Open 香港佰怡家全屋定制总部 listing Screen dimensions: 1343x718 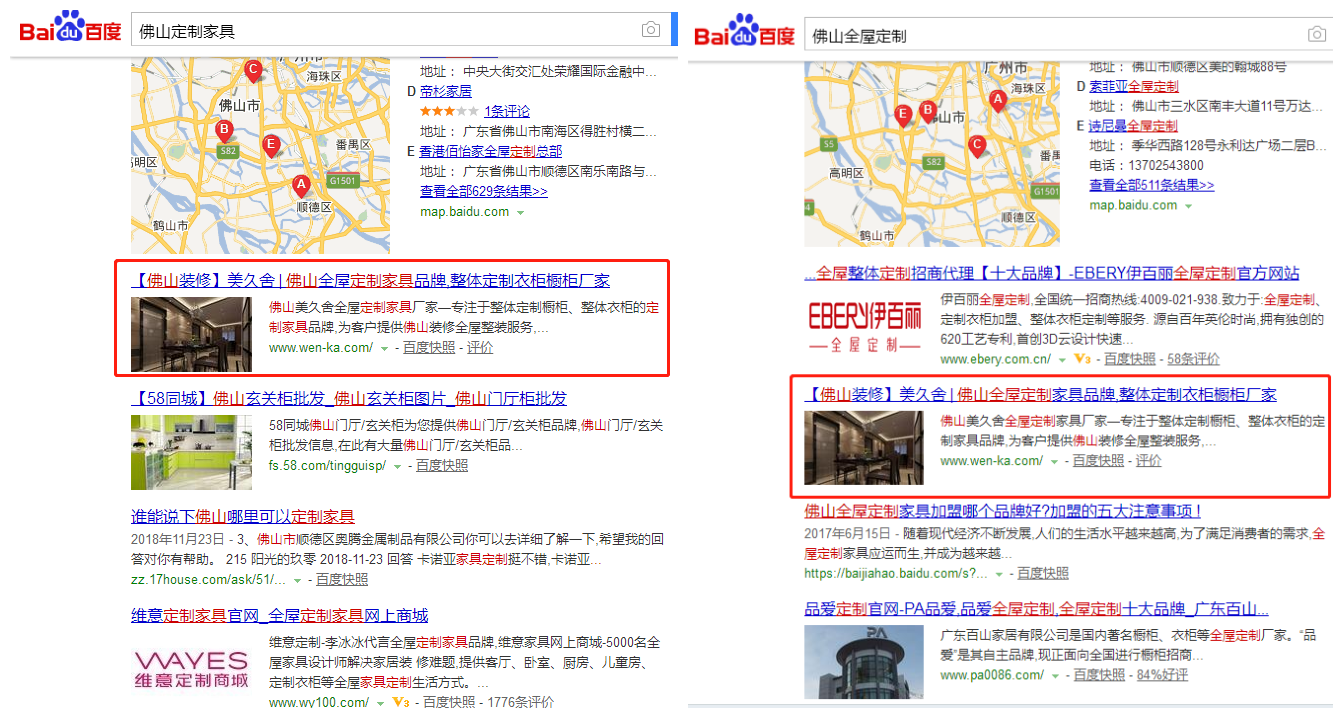(x=491, y=151)
